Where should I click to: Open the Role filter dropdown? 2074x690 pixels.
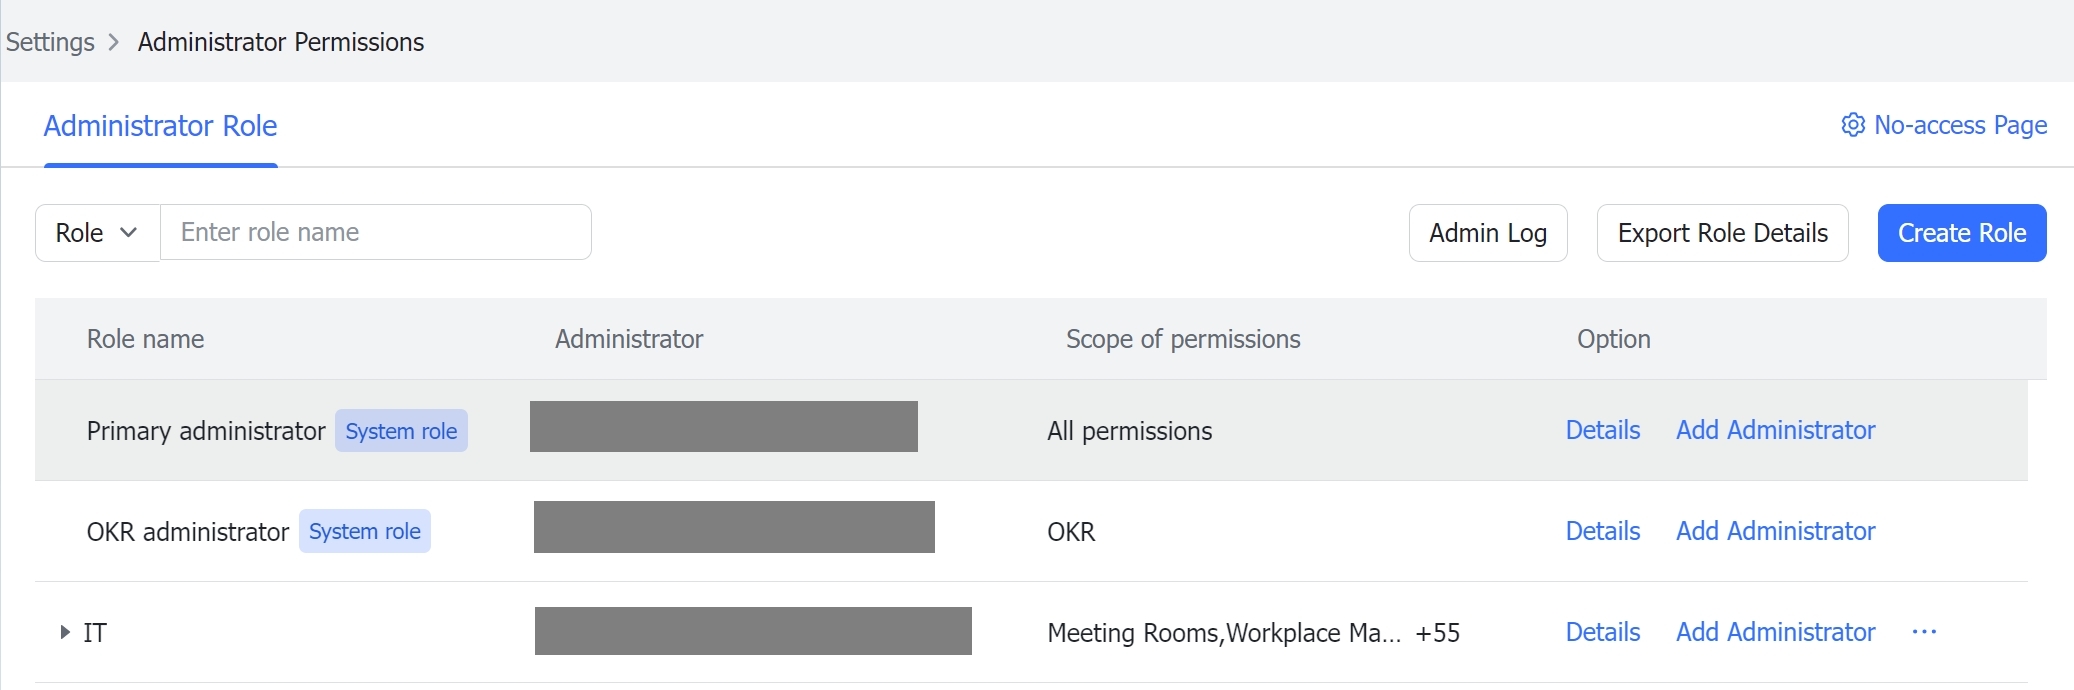[x=97, y=233]
